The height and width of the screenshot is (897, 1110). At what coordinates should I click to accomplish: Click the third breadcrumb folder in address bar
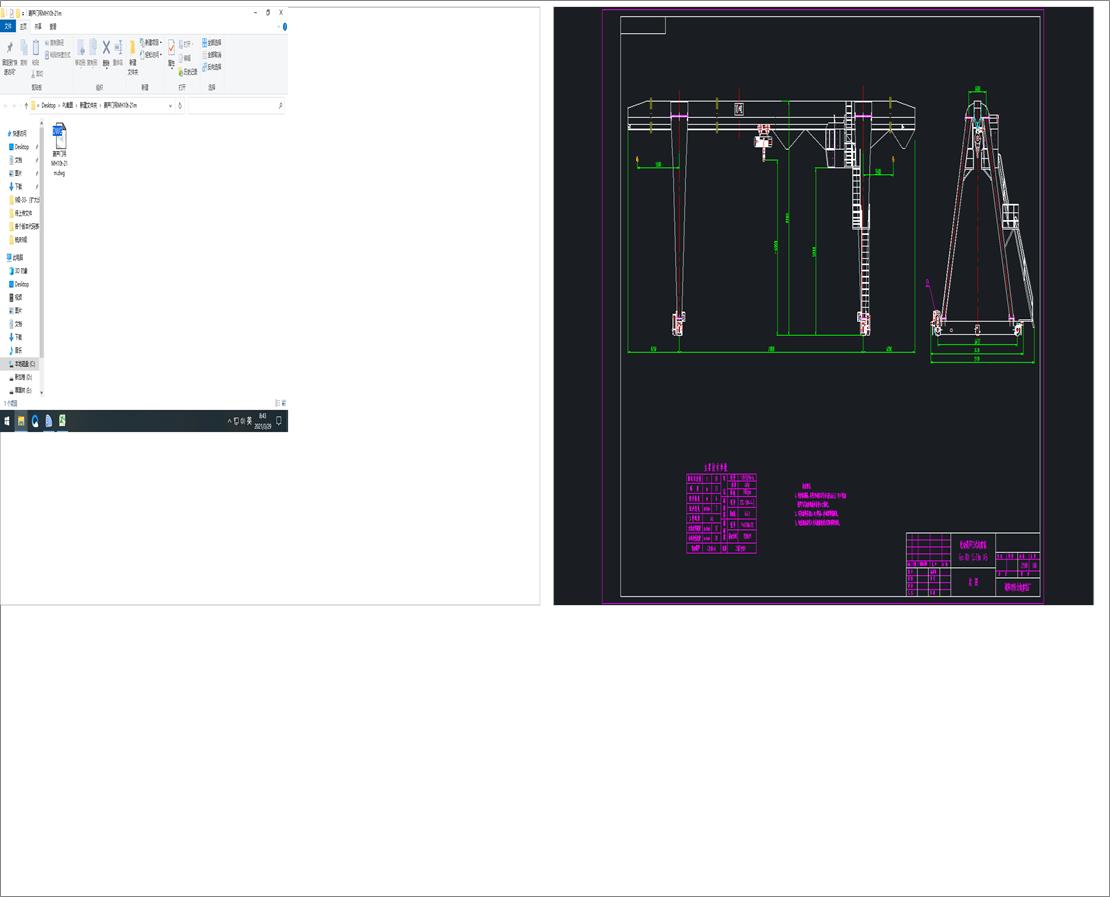point(88,105)
